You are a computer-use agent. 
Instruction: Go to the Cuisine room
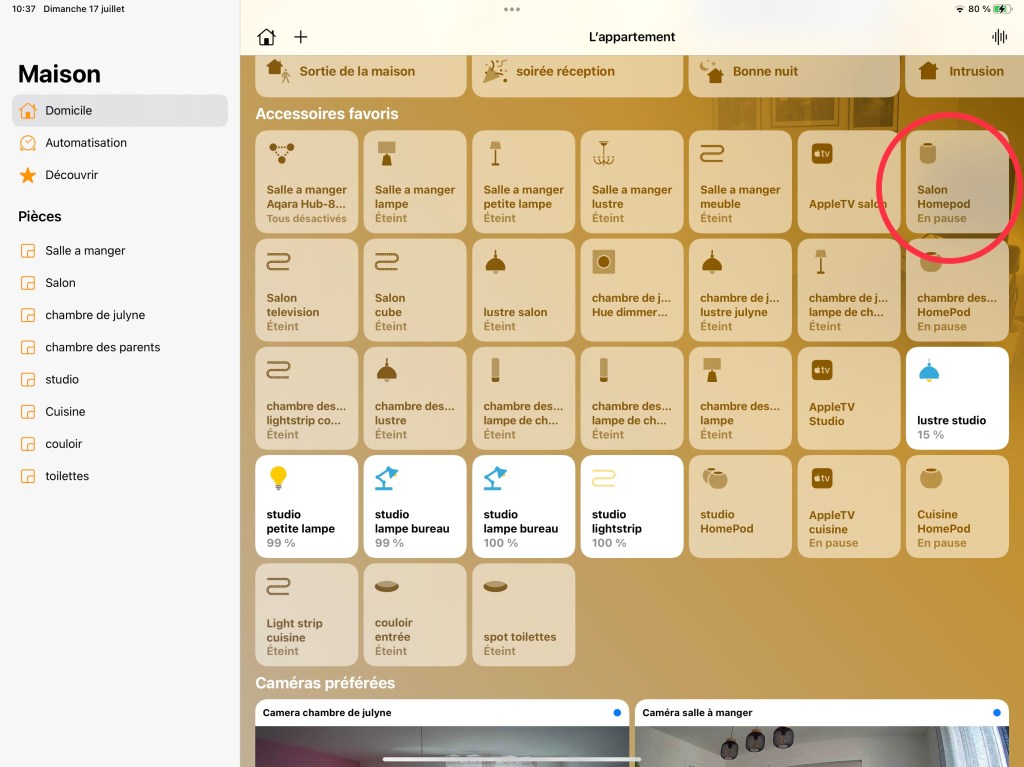click(x=65, y=412)
